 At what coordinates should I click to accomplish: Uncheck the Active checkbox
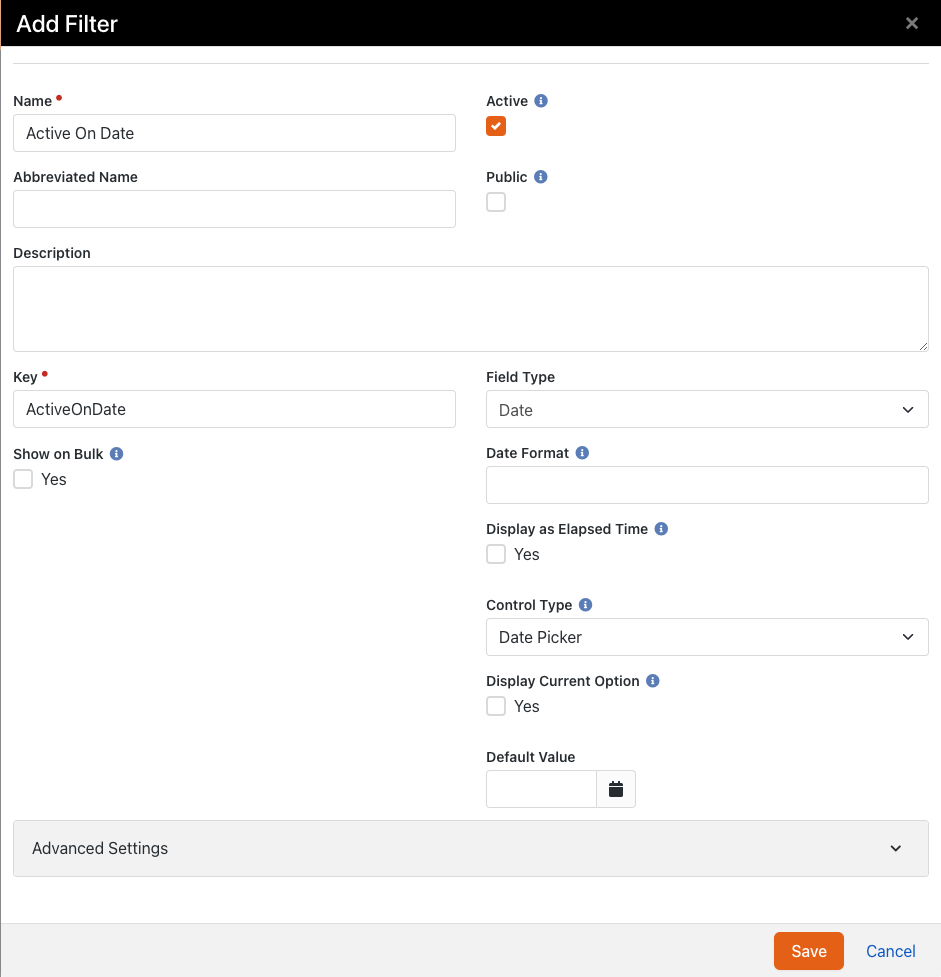click(x=496, y=126)
